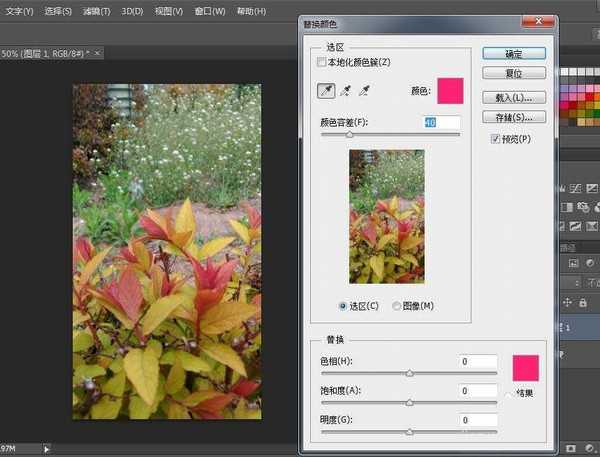Click the 饱和度(A): label
This screenshot has height=457, width=600.
[x=341, y=390]
